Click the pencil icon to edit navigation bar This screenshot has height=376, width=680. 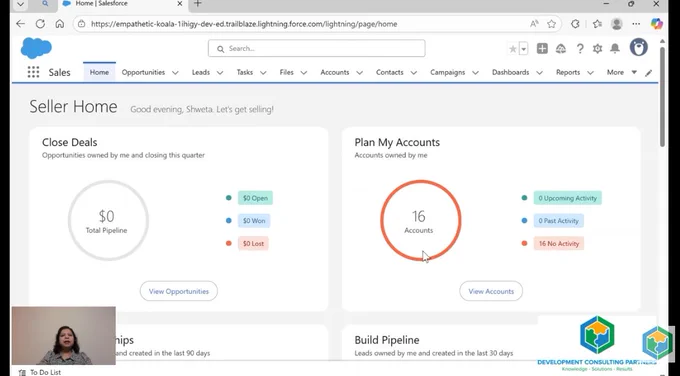[x=648, y=73]
